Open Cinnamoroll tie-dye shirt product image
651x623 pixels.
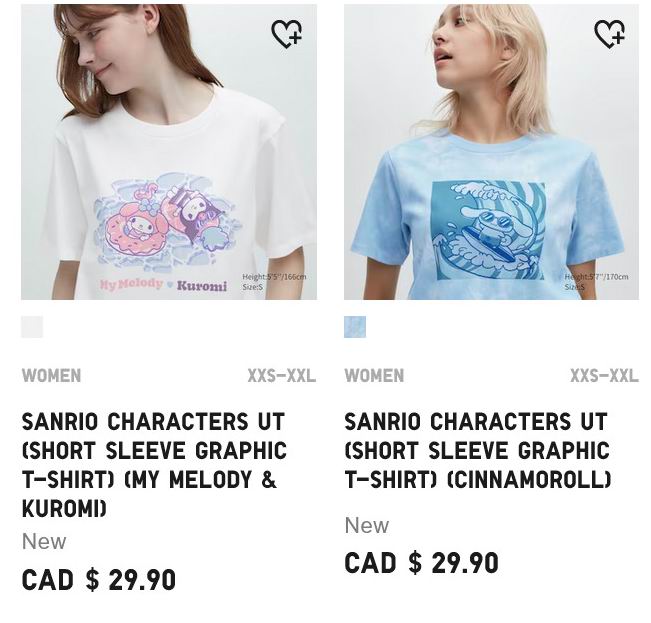tap(492, 152)
